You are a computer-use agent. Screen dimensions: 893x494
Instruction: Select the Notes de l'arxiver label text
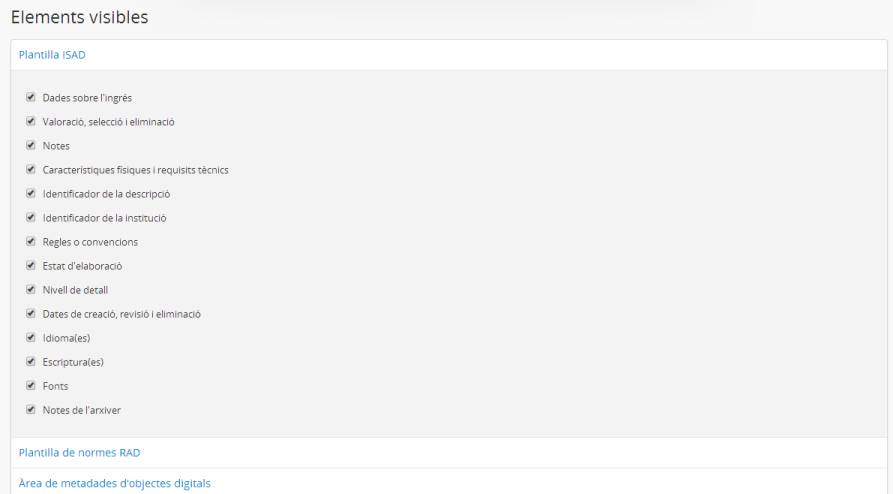(81, 410)
